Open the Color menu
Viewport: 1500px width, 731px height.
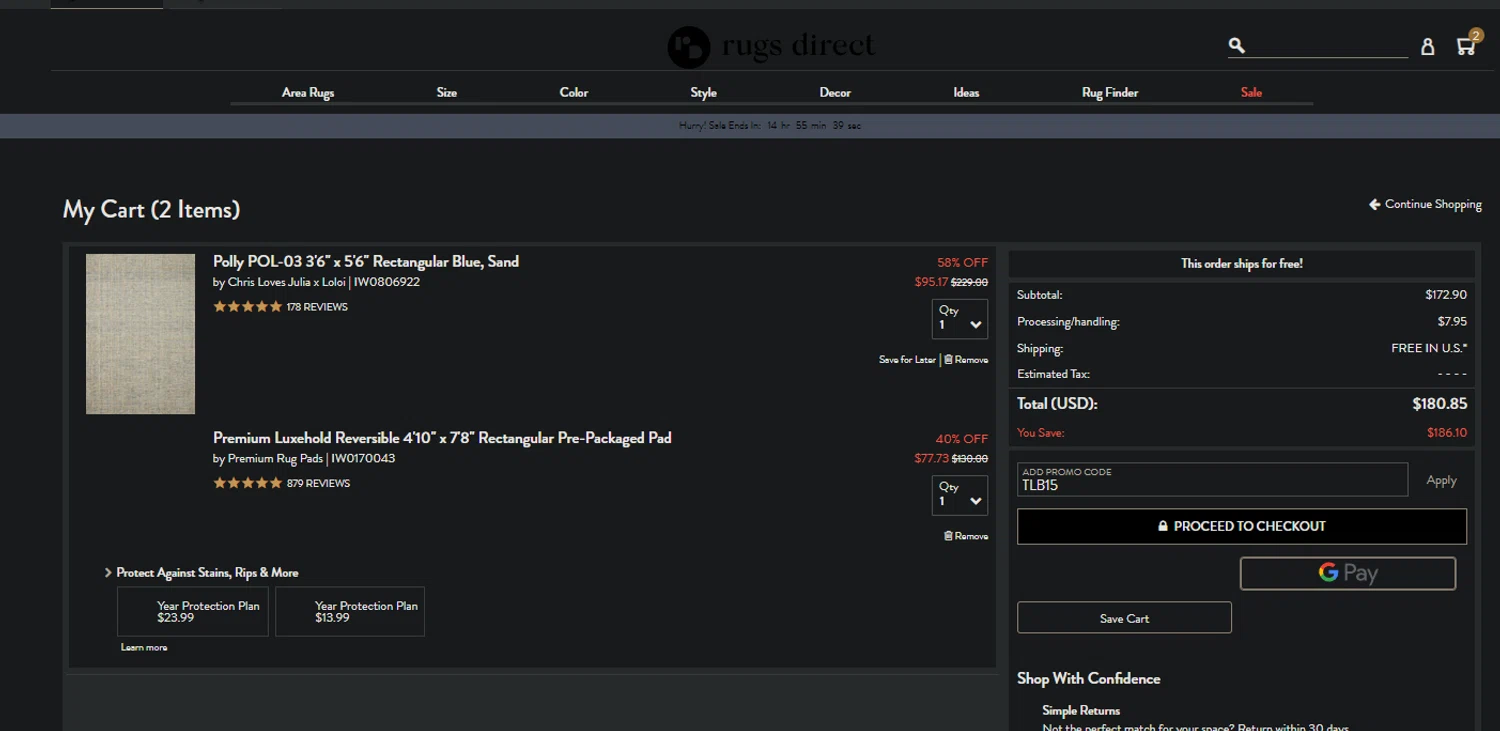(x=574, y=92)
